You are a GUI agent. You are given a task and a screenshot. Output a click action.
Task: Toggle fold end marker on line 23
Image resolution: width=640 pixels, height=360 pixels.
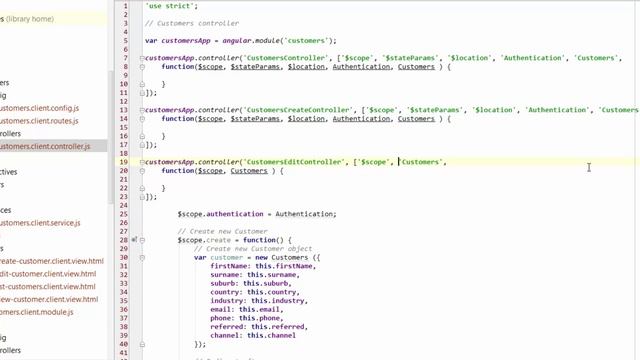(142, 197)
